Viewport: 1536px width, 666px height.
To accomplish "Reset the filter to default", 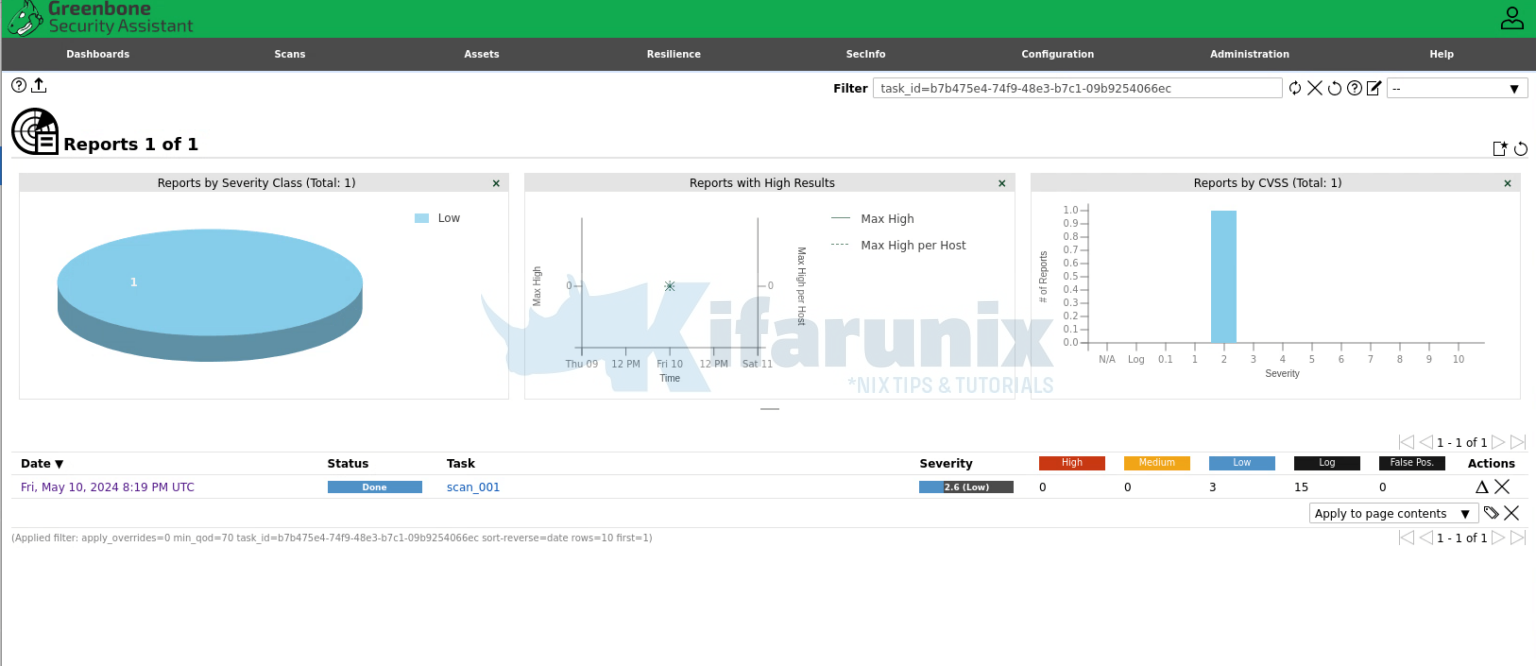I will tap(1334, 88).
